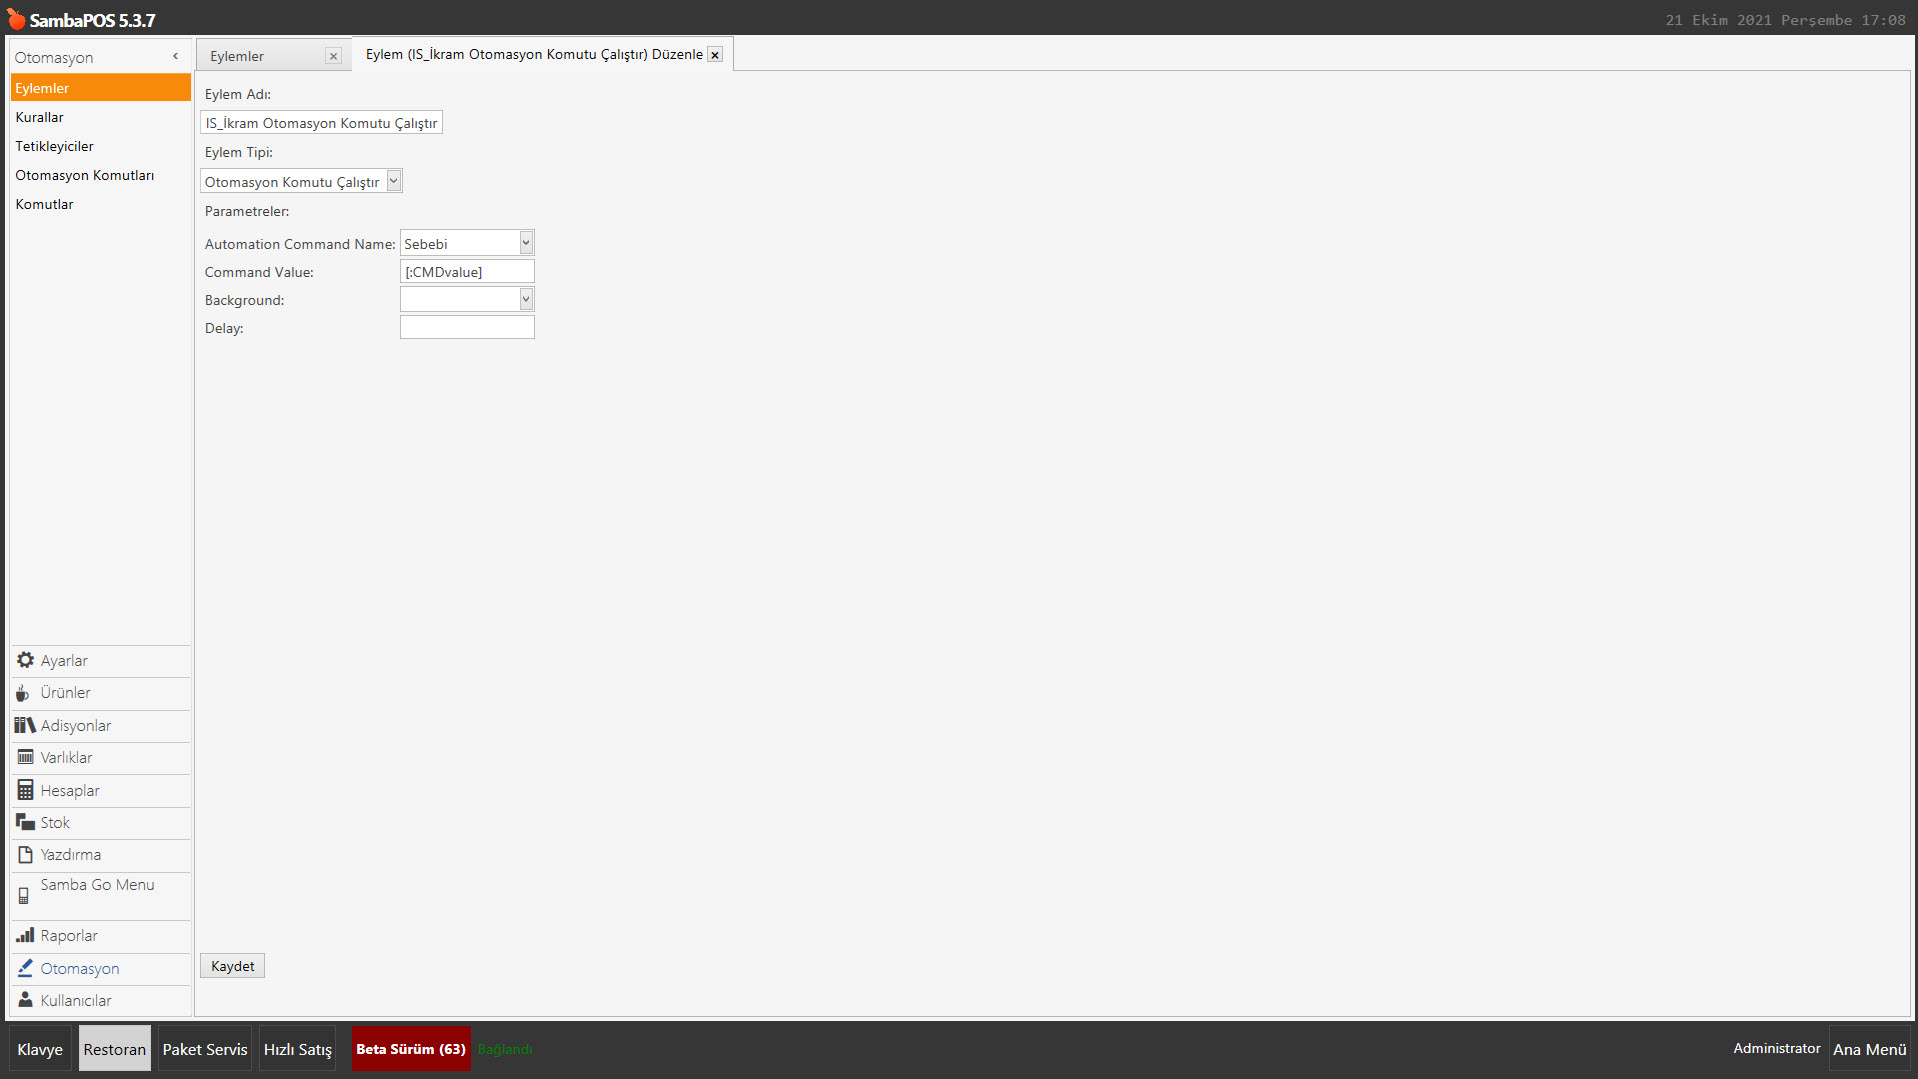Open the Stok section
This screenshot has height=1079, width=1918.
(x=101, y=822)
